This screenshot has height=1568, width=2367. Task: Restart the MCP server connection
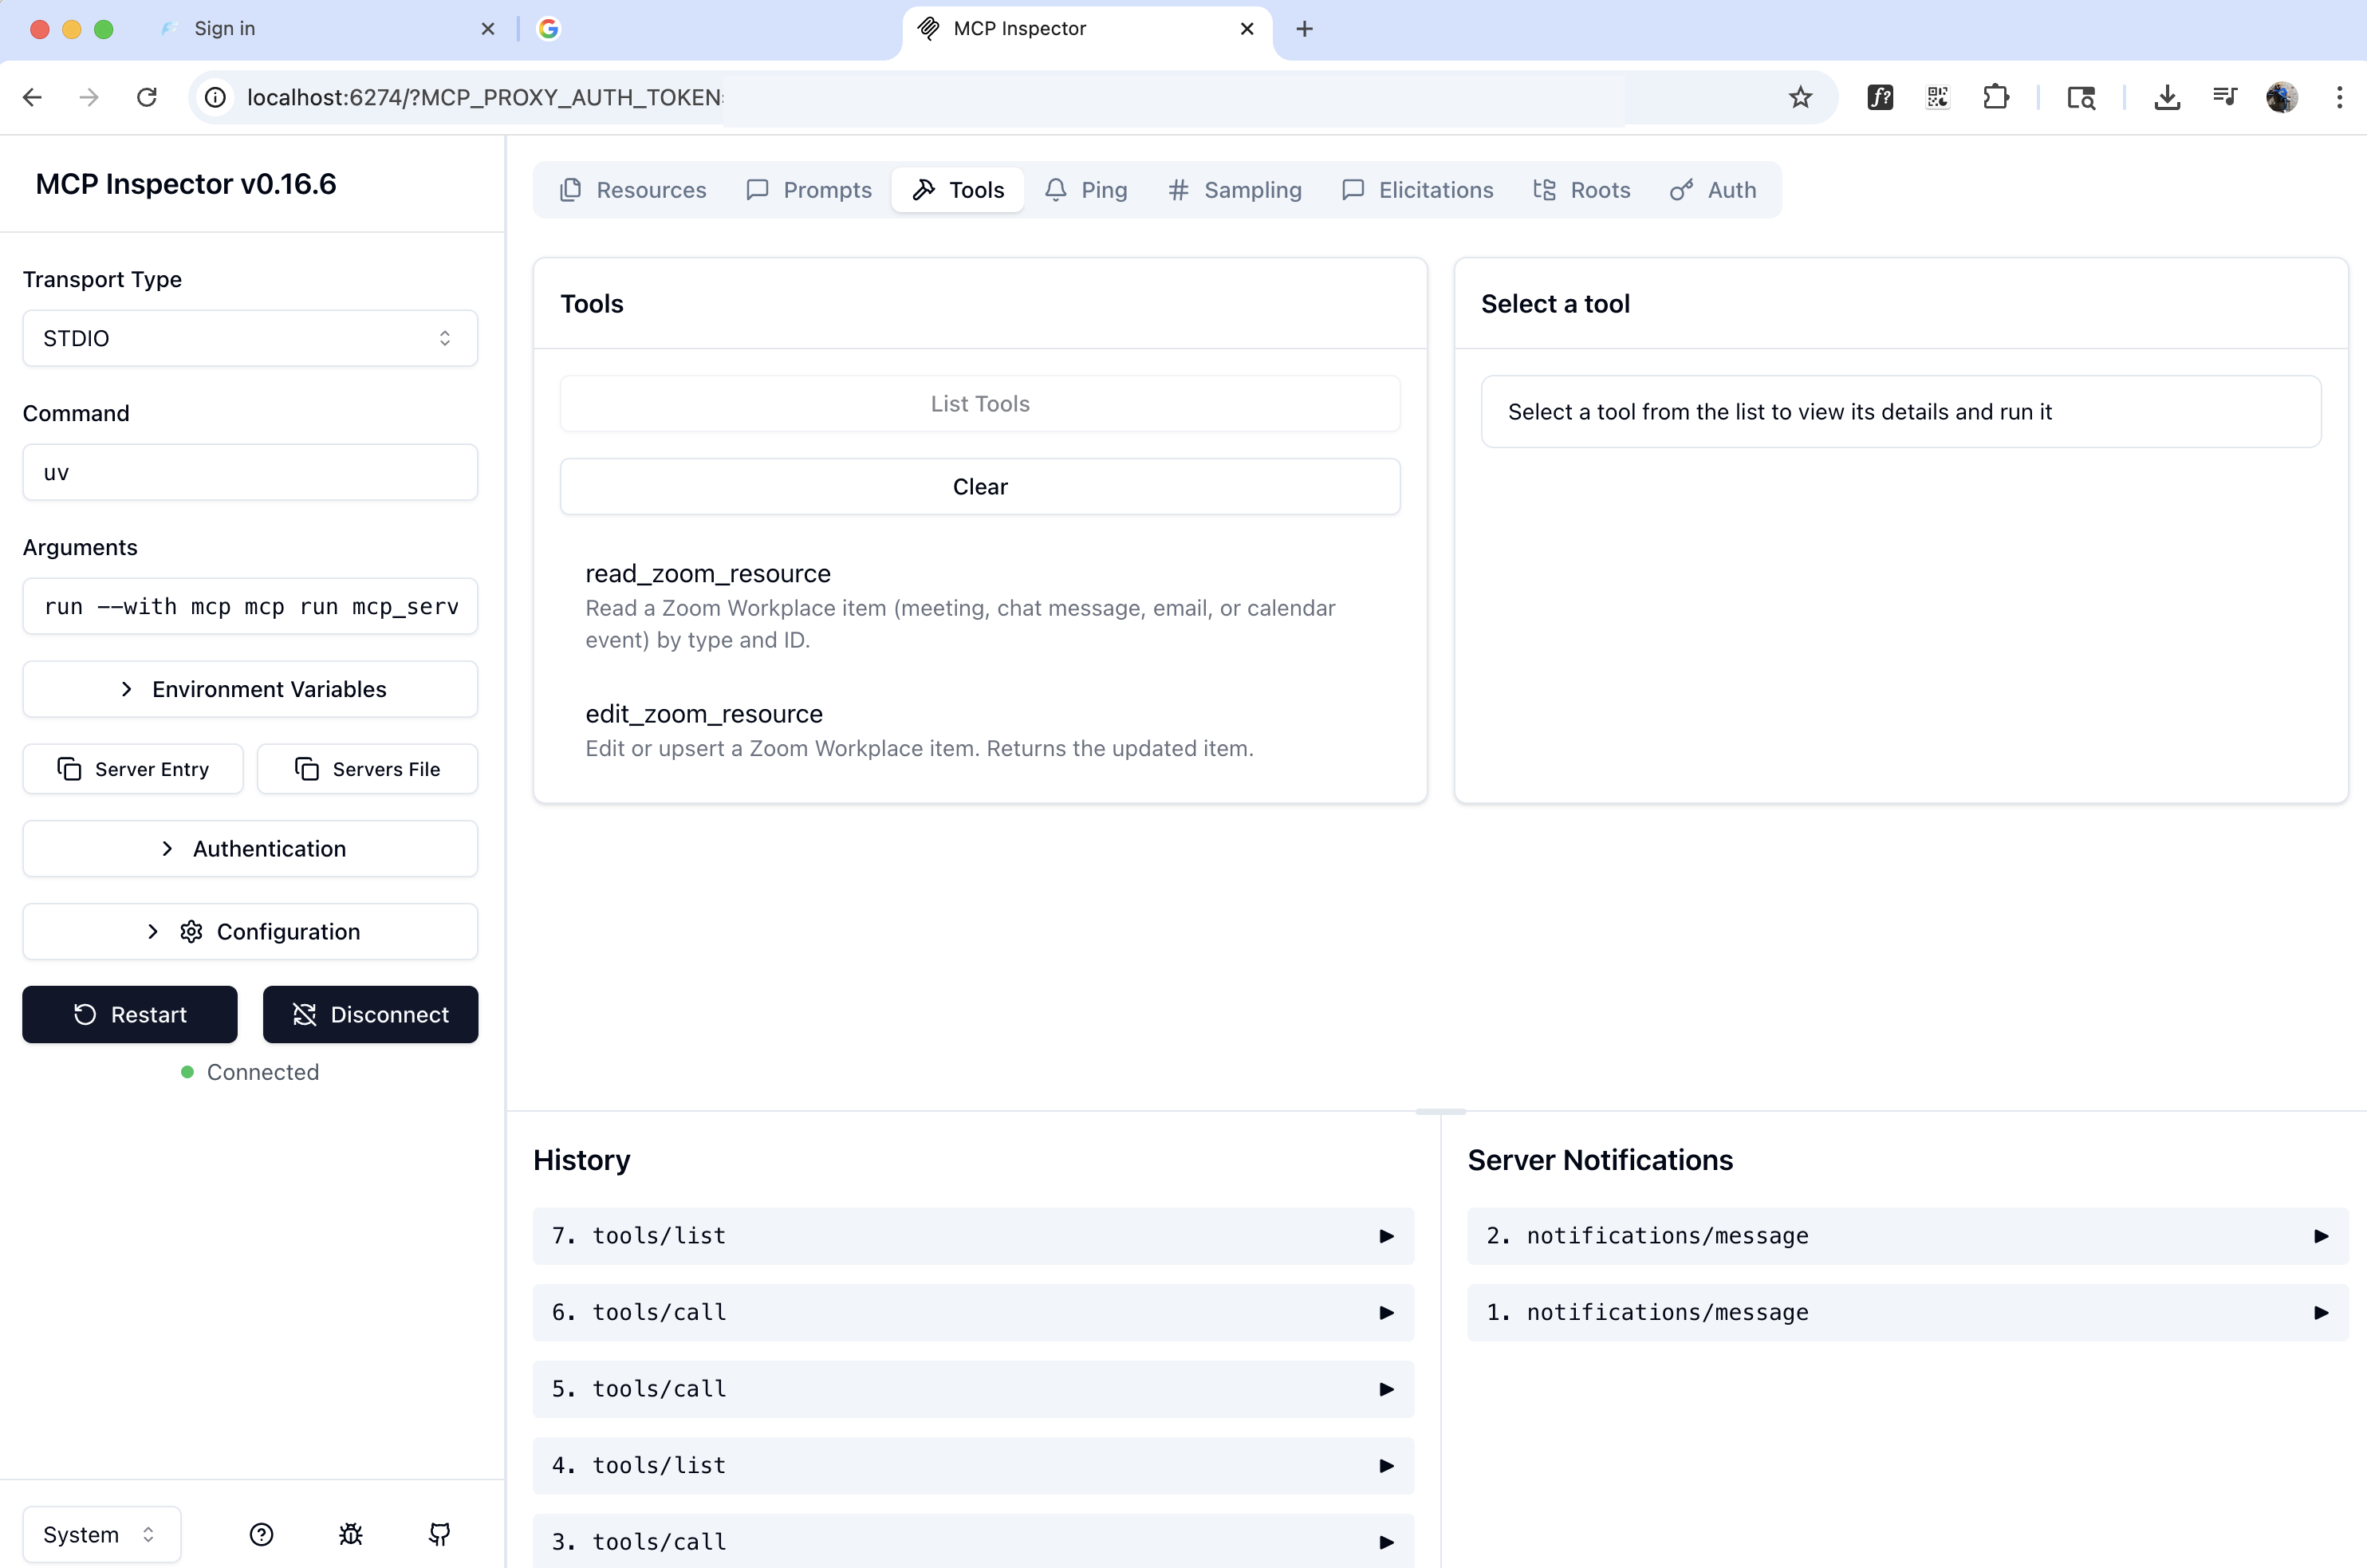pos(130,1015)
